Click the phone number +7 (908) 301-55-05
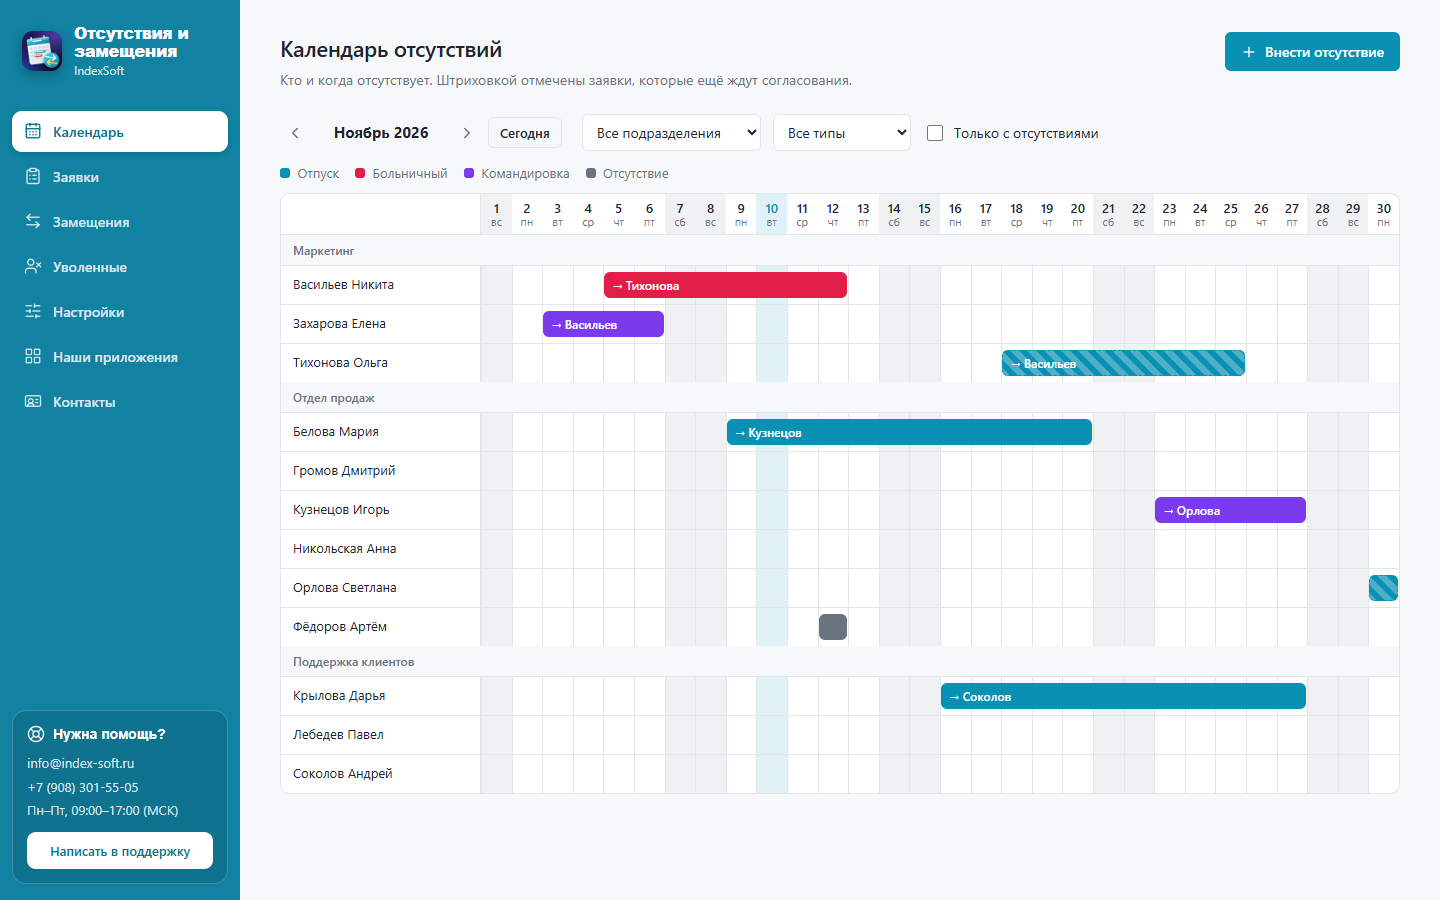The height and width of the screenshot is (900, 1440). click(83, 787)
